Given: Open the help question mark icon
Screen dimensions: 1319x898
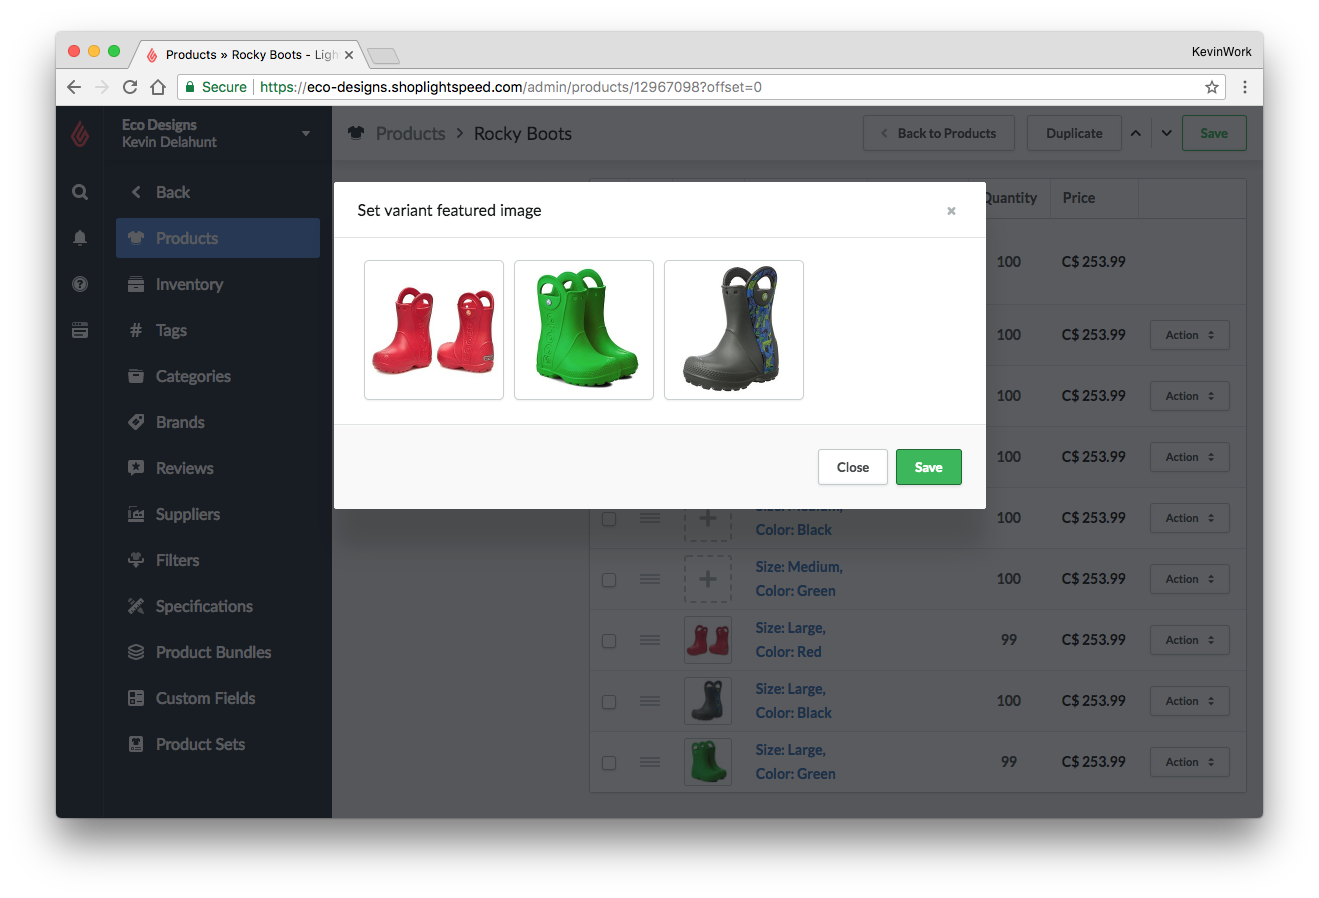Looking at the screenshot, I should (80, 284).
